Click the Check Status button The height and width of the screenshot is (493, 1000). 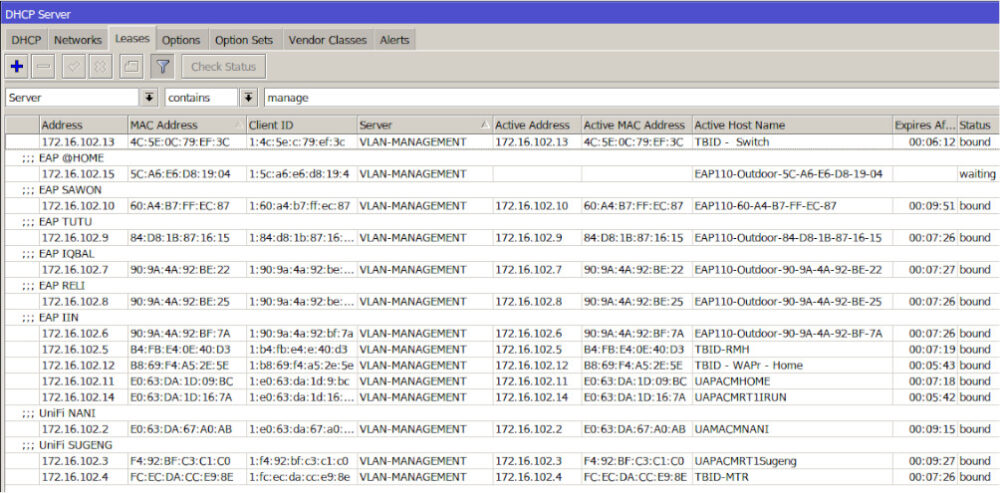point(223,66)
